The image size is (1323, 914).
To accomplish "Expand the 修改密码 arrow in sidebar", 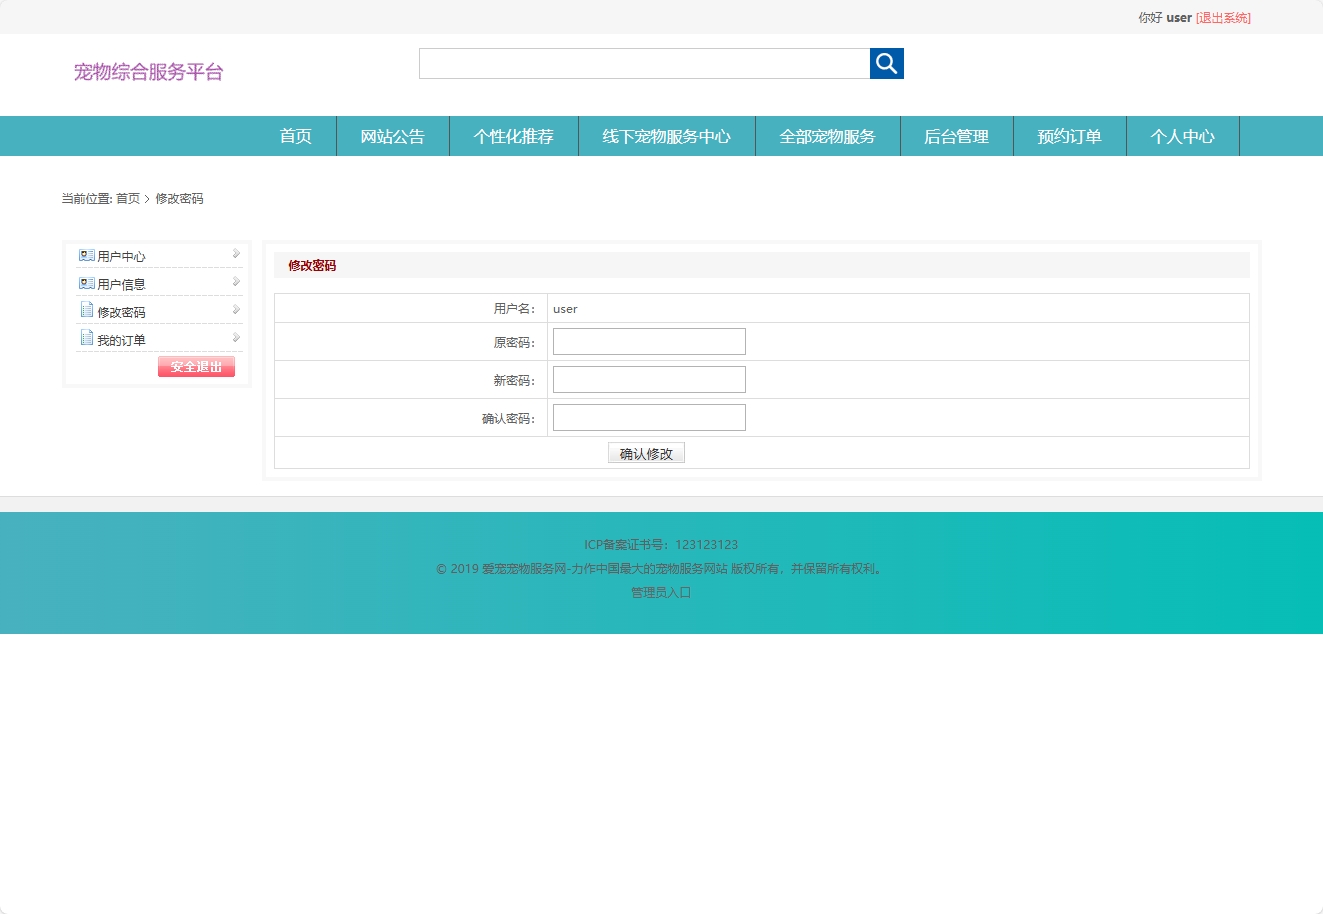I will pos(236,310).
